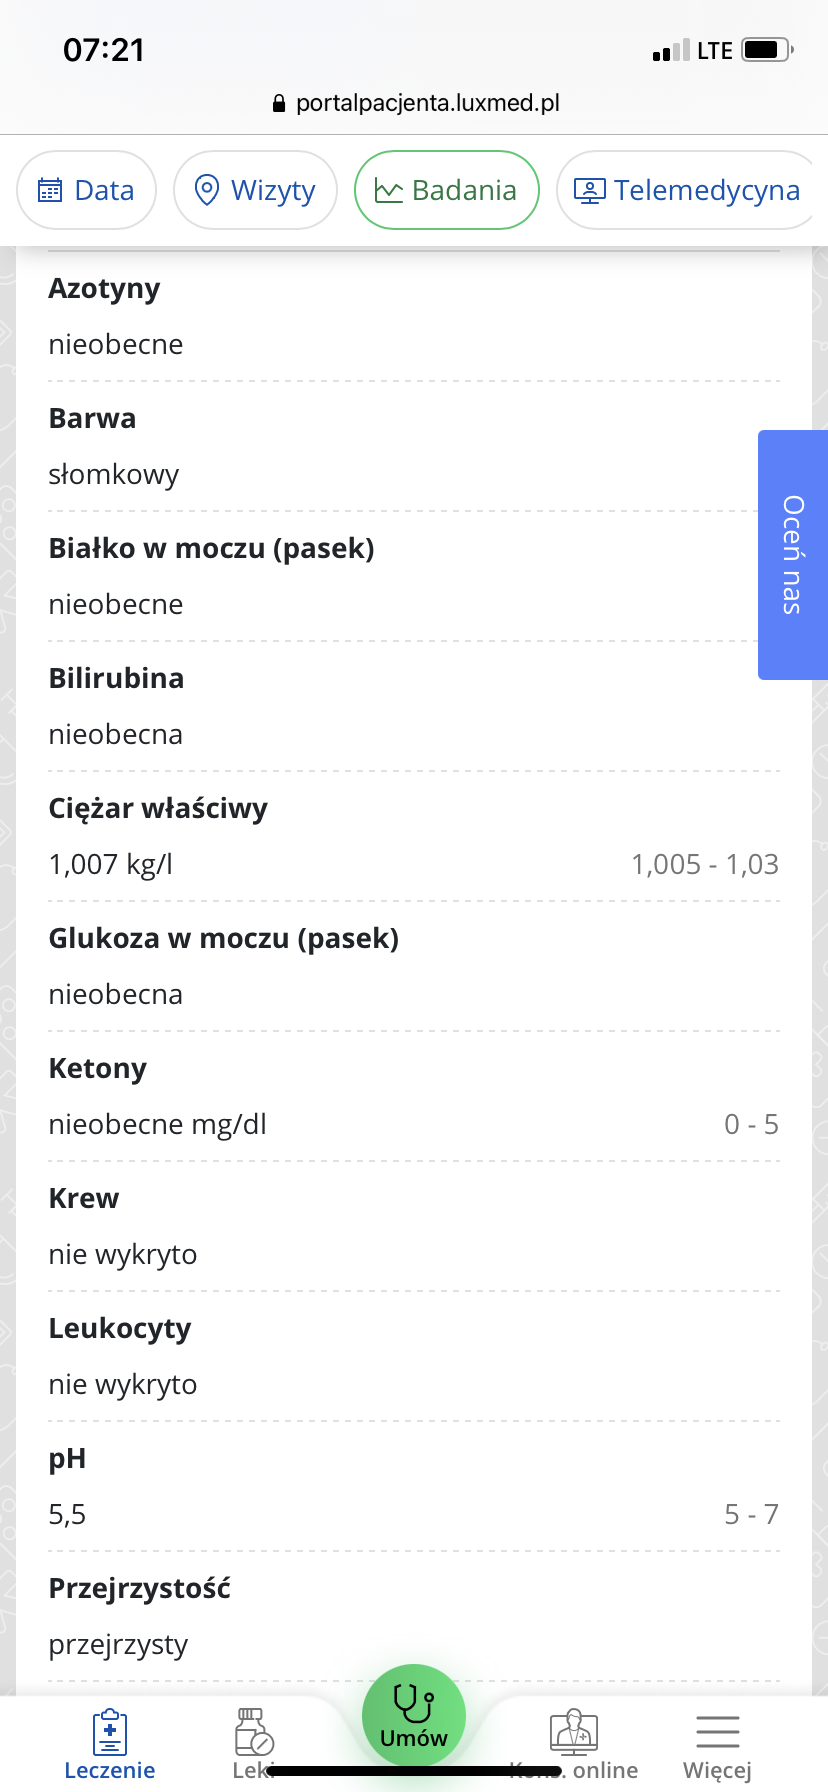Tap the monitor icon for Telemedycyna
828x1792 pixels.
pyautogui.click(x=590, y=190)
